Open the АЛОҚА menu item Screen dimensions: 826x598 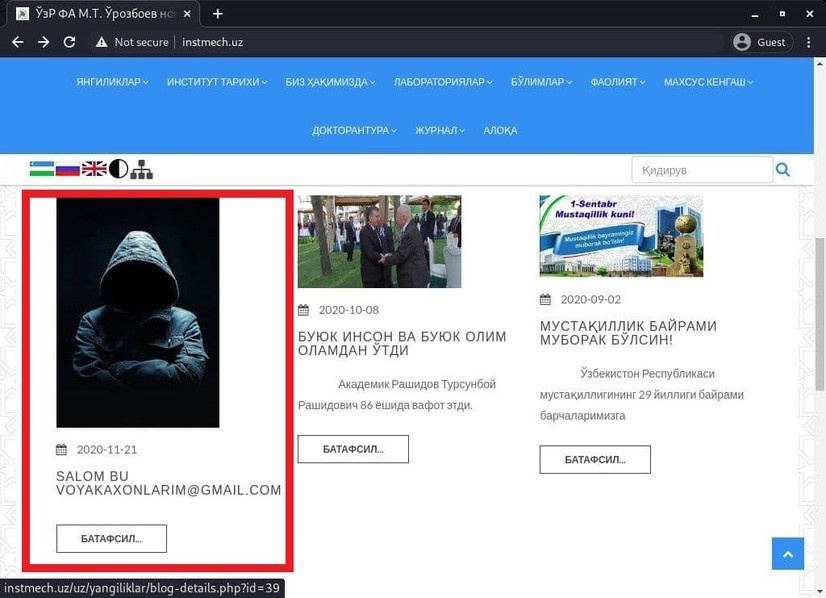coord(500,130)
